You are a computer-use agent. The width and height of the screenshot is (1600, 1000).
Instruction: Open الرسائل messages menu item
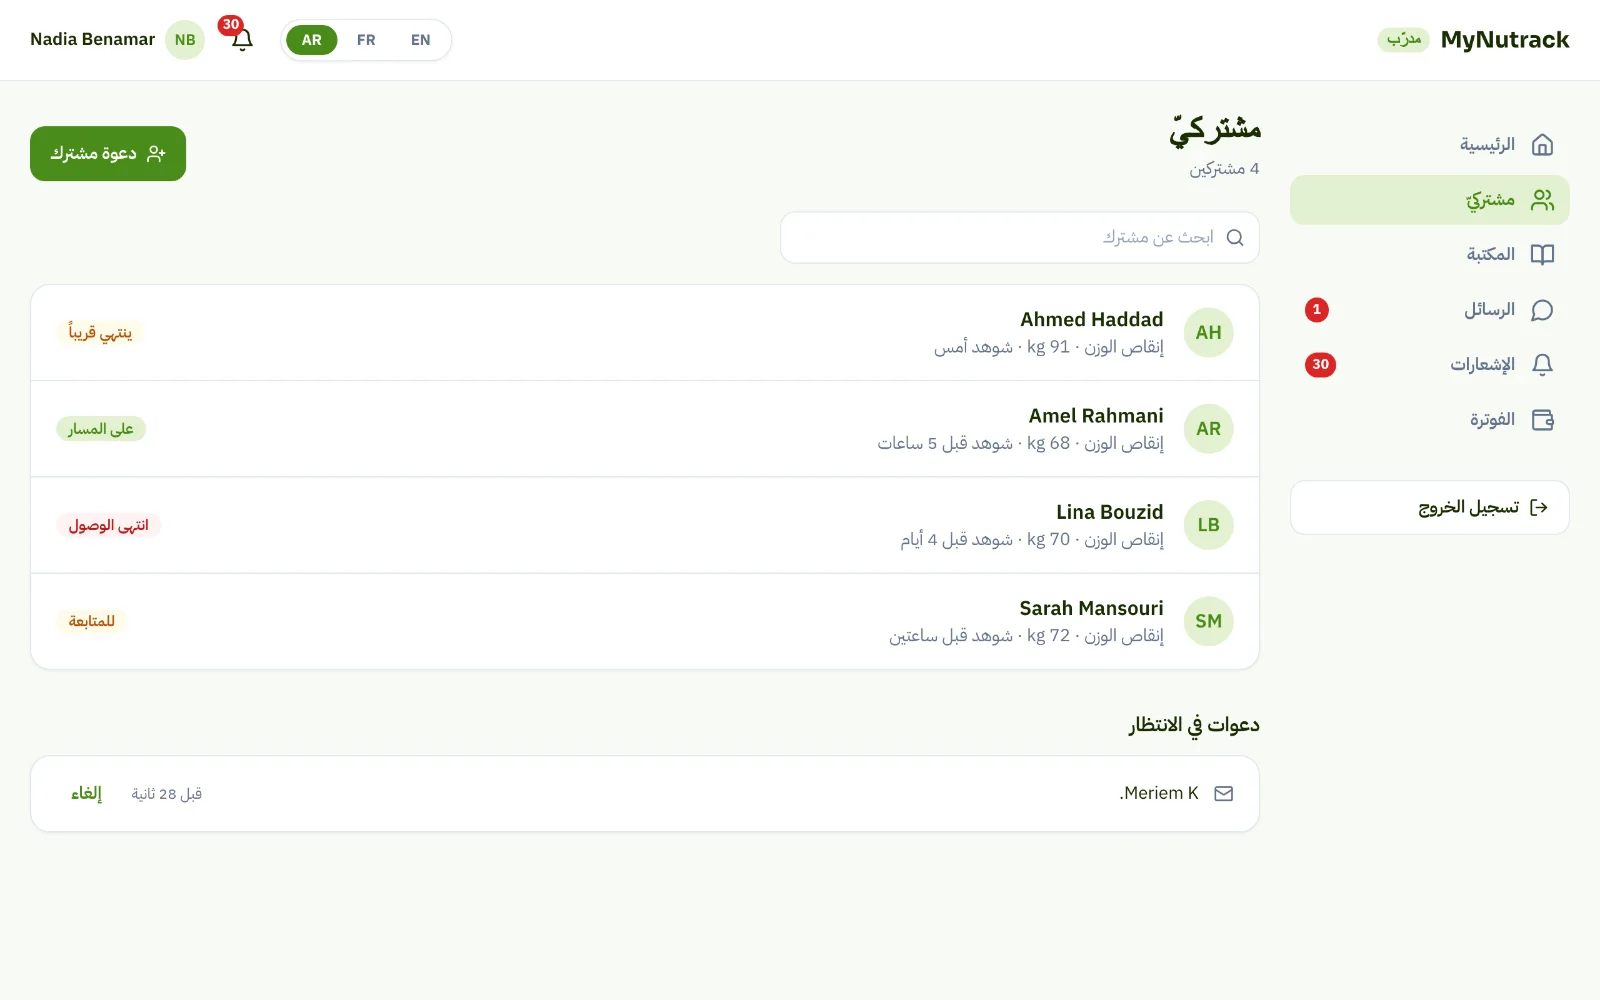[1430, 310]
